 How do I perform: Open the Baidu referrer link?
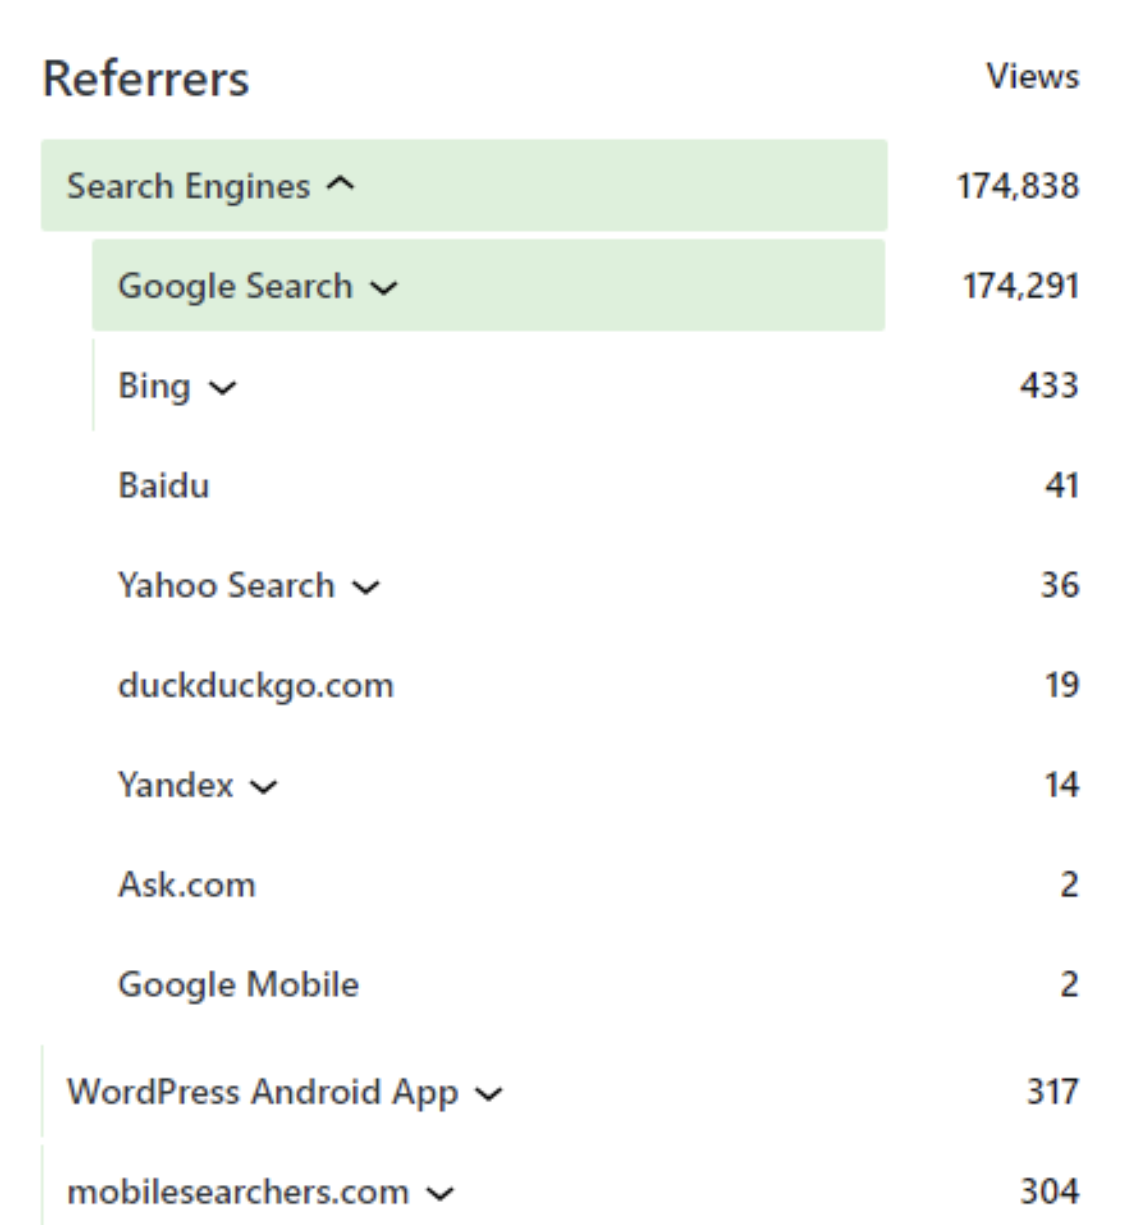click(164, 485)
